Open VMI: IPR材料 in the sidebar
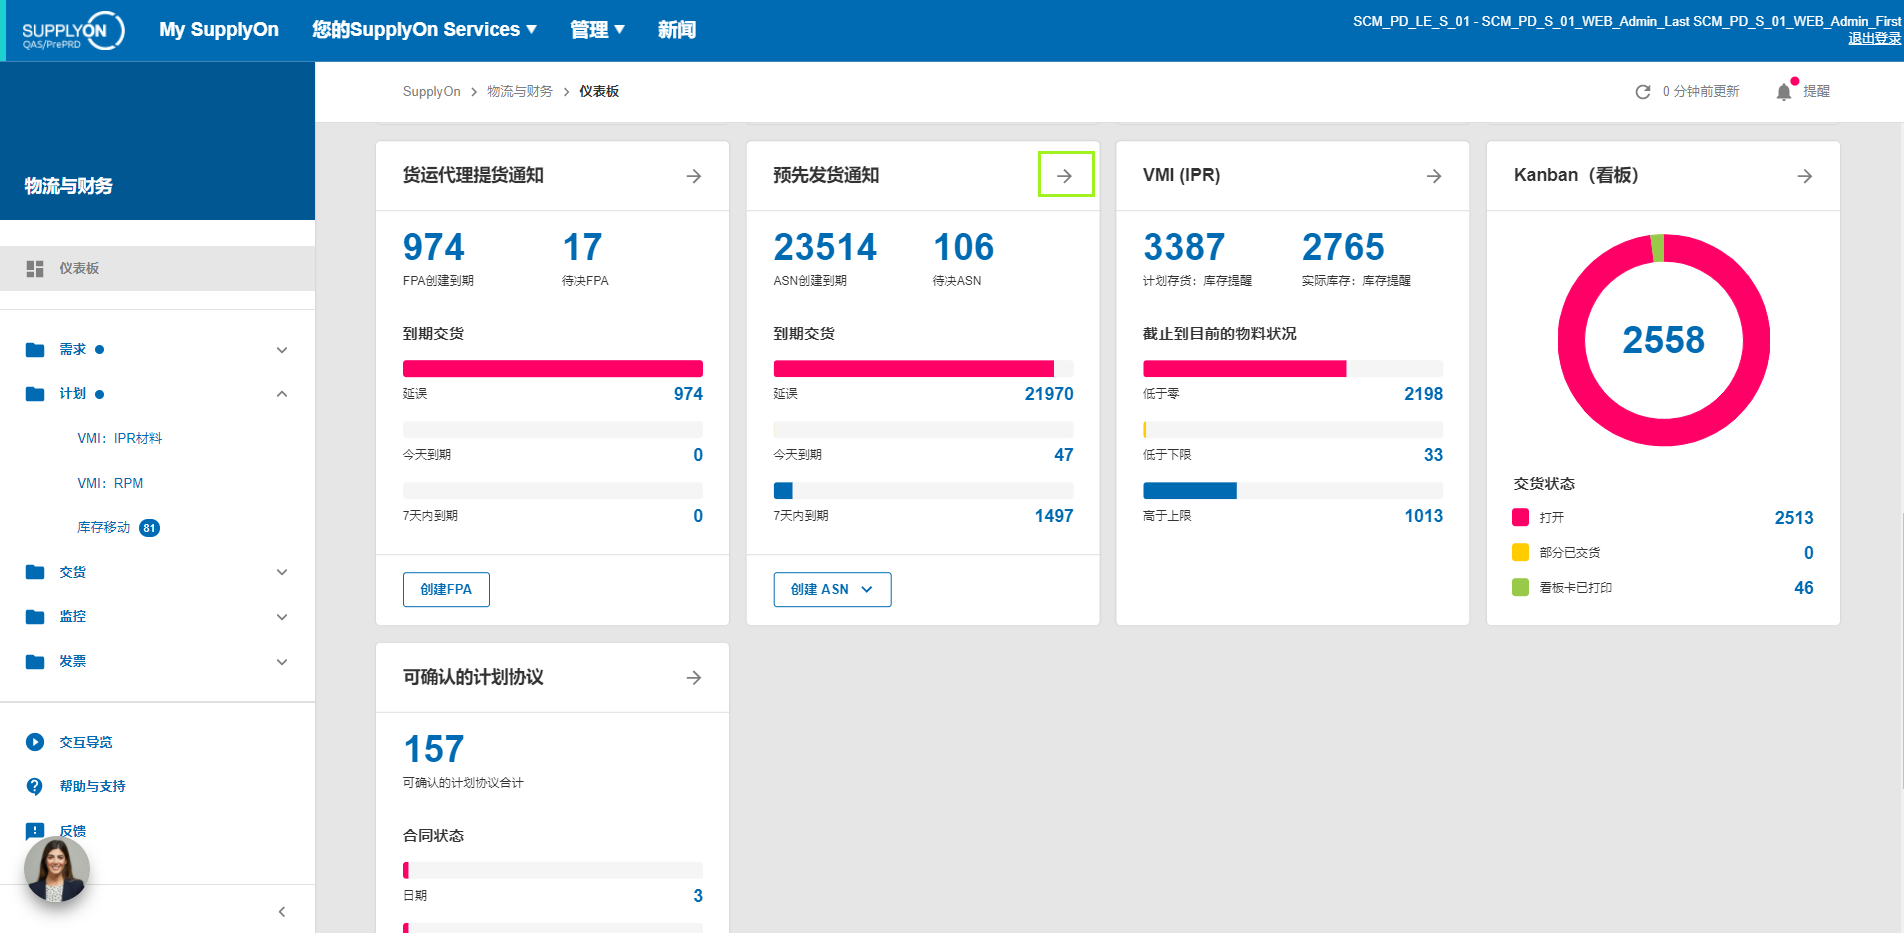 tap(120, 438)
